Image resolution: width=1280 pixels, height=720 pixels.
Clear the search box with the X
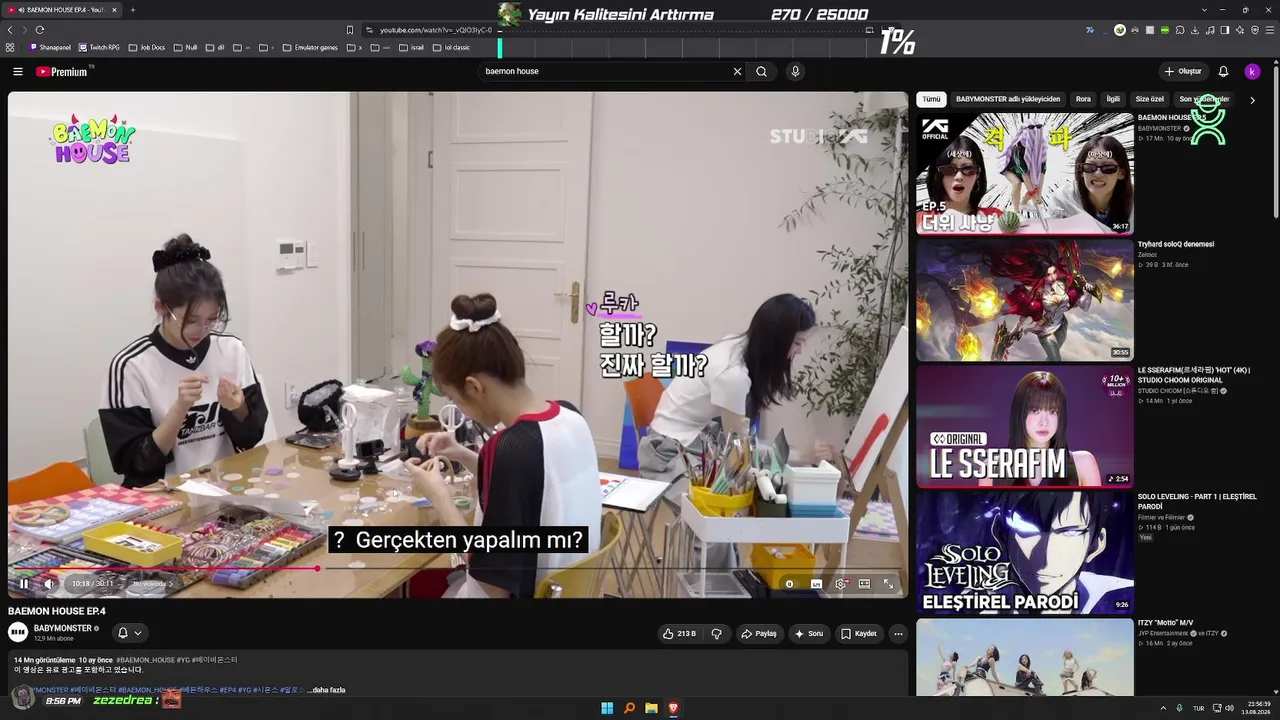[x=737, y=72]
